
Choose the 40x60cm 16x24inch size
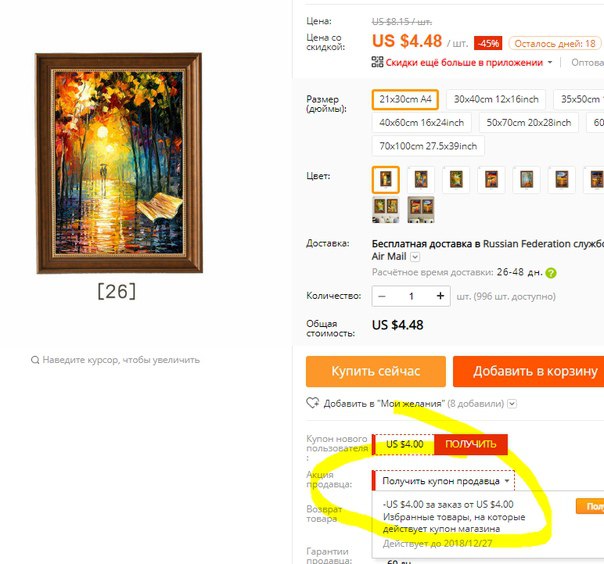pyautogui.click(x=421, y=123)
